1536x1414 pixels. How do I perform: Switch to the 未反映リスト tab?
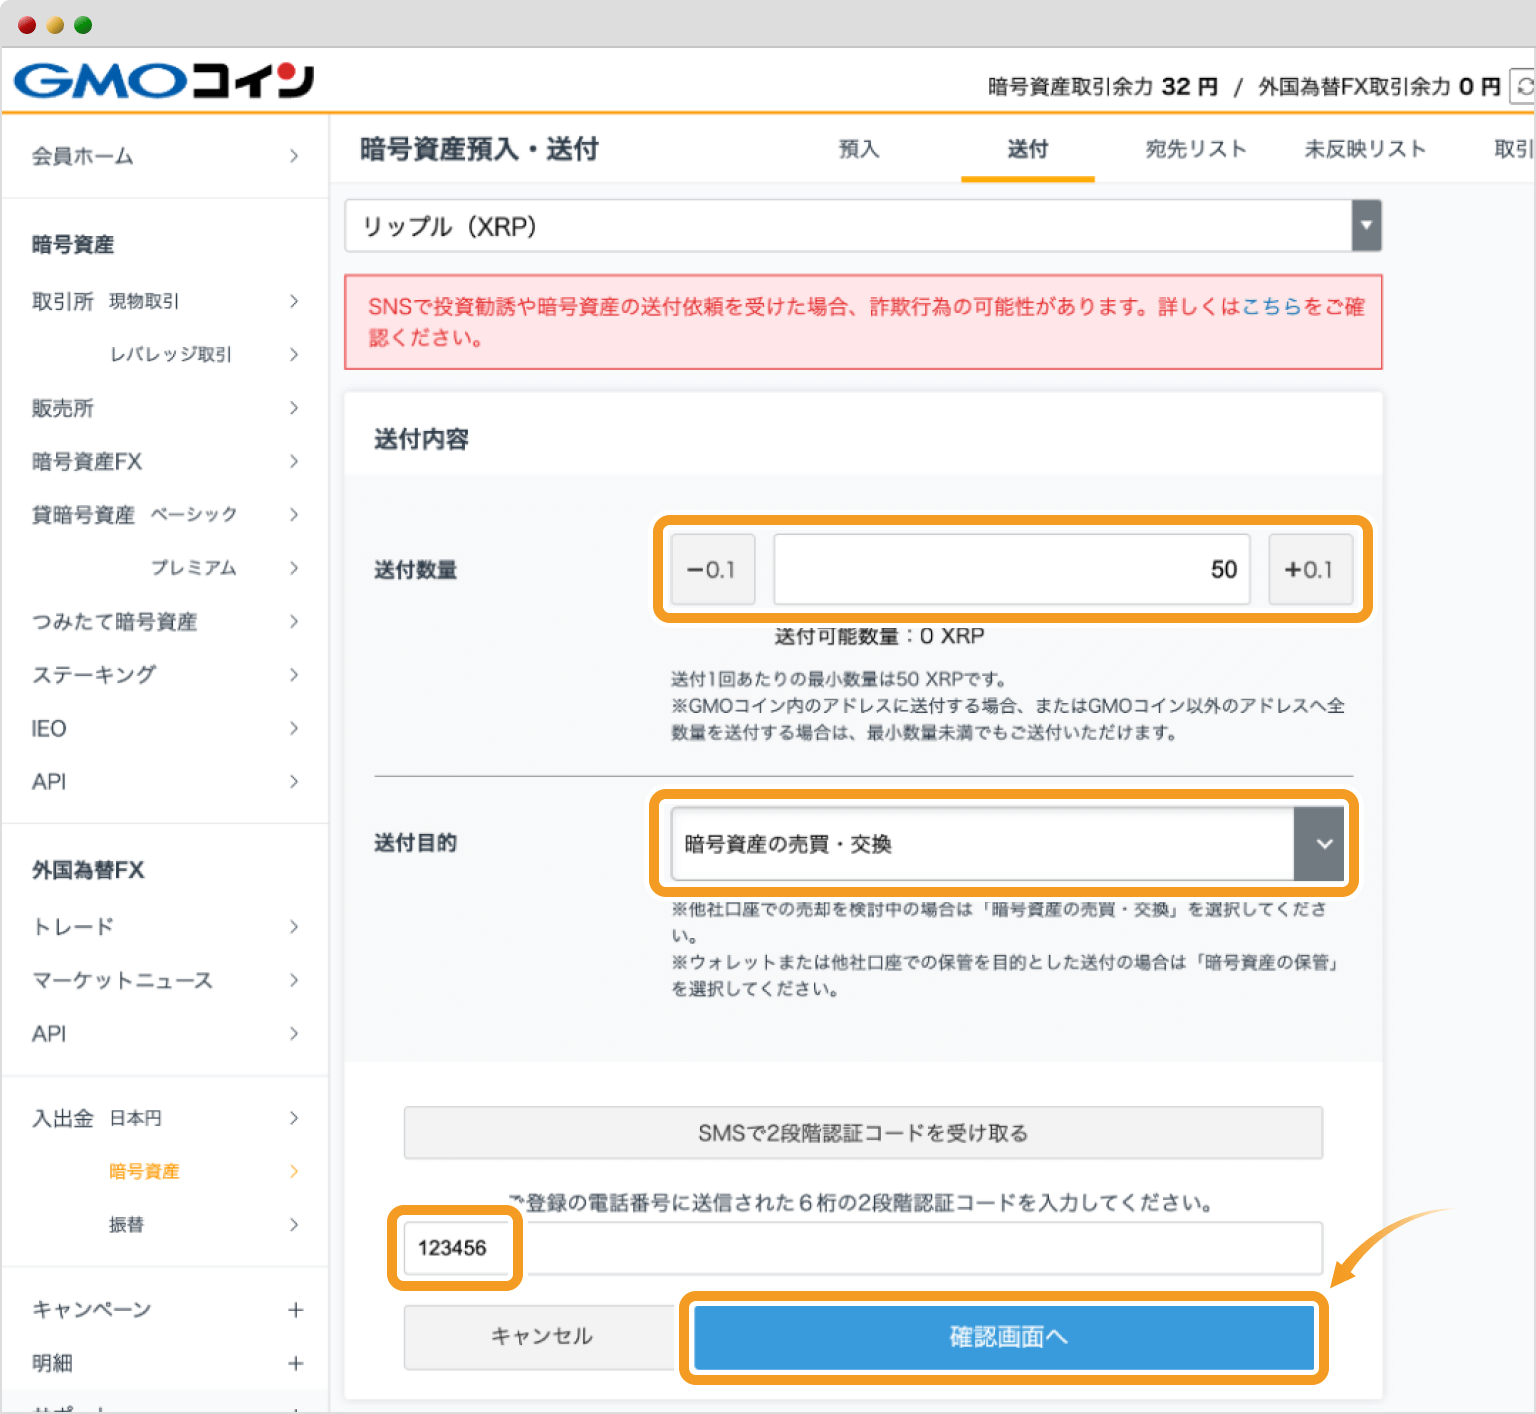pyautogui.click(x=1365, y=149)
